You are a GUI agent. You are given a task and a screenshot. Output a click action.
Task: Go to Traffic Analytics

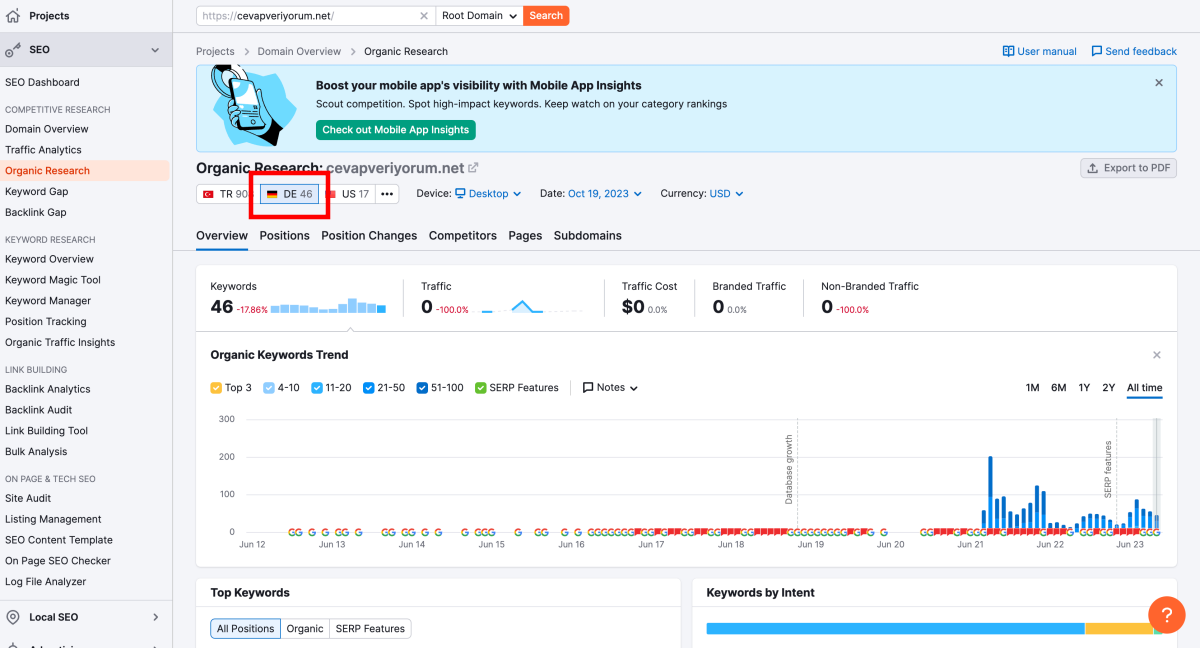(x=43, y=150)
